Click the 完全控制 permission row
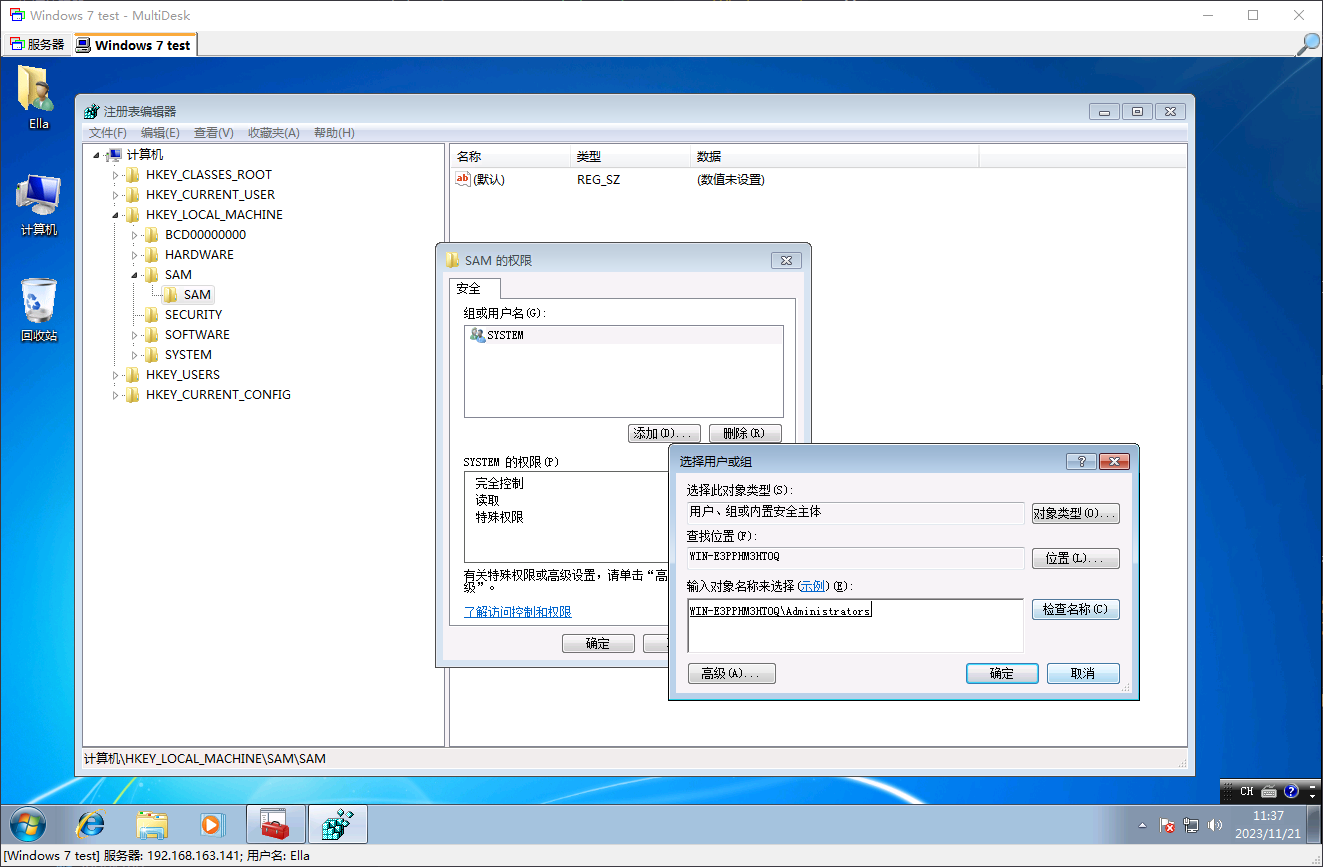This screenshot has height=867, width=1323. pos(499,484)
